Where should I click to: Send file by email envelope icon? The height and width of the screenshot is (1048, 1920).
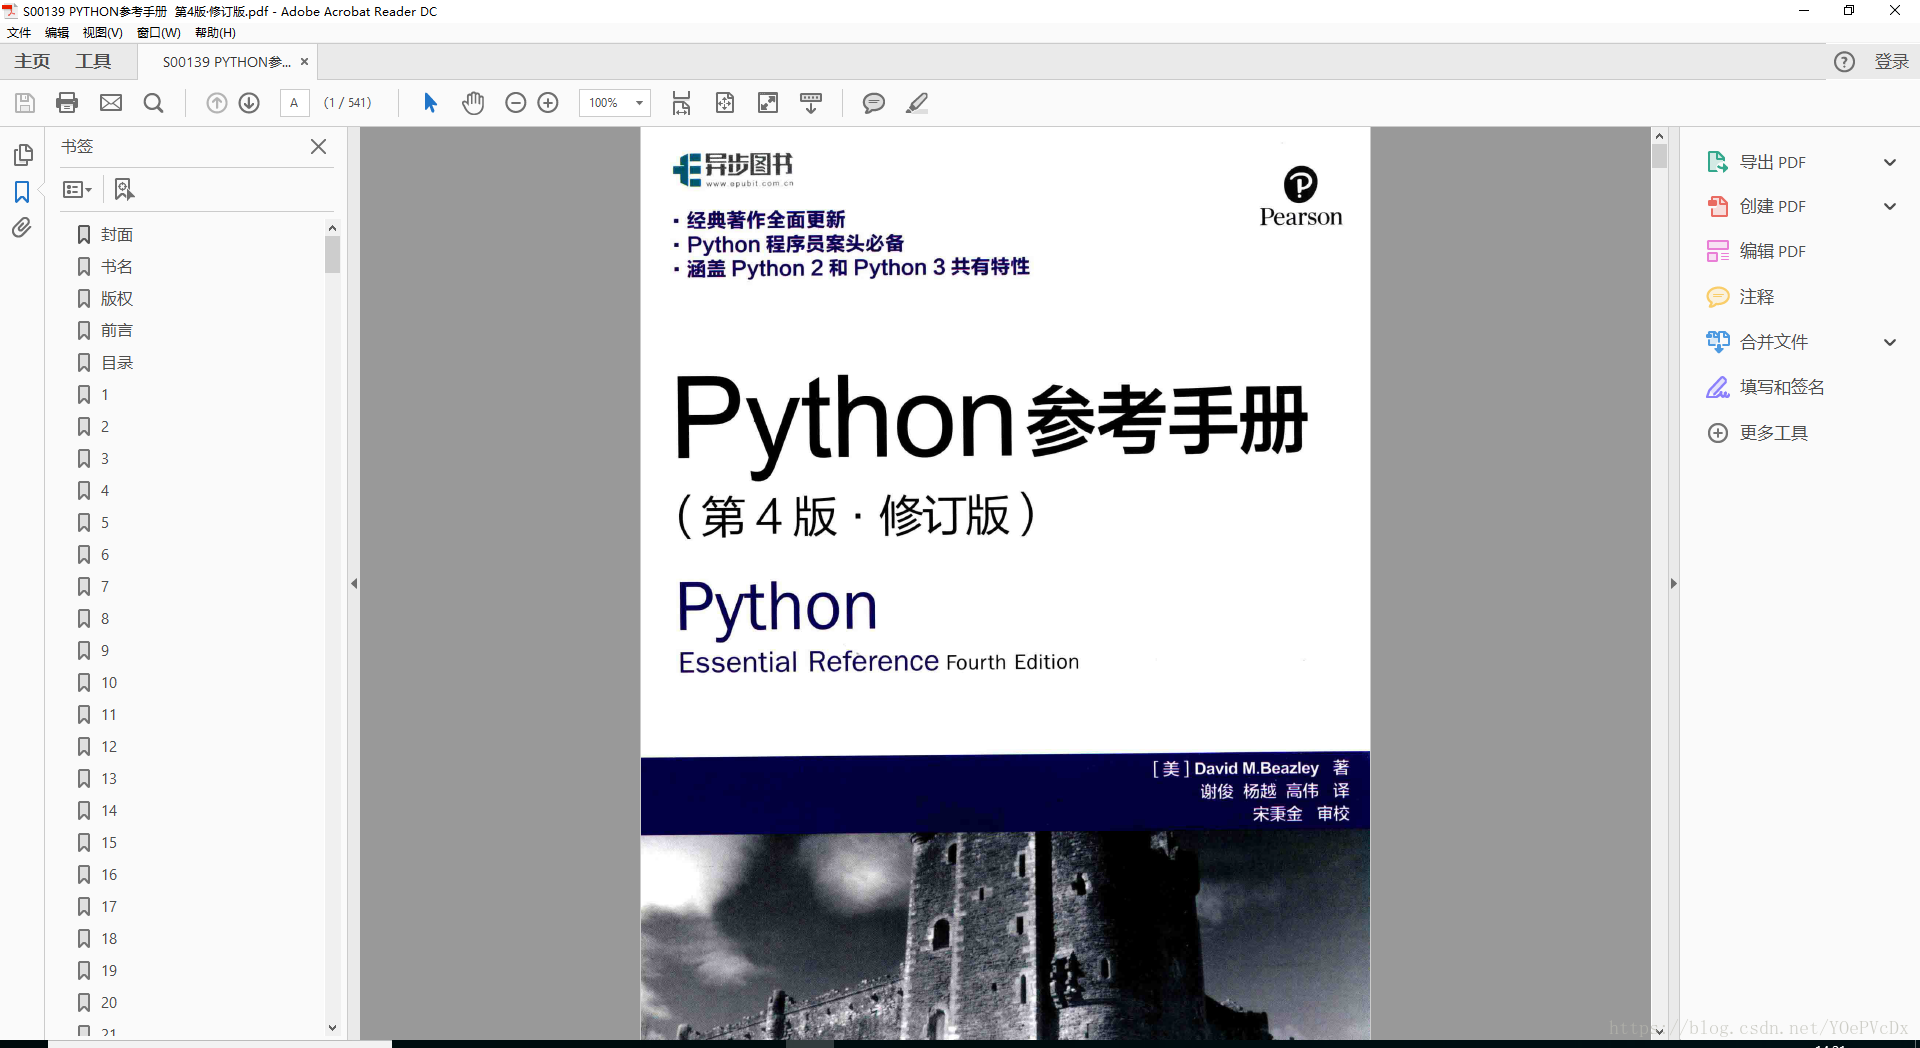(111, 103)
